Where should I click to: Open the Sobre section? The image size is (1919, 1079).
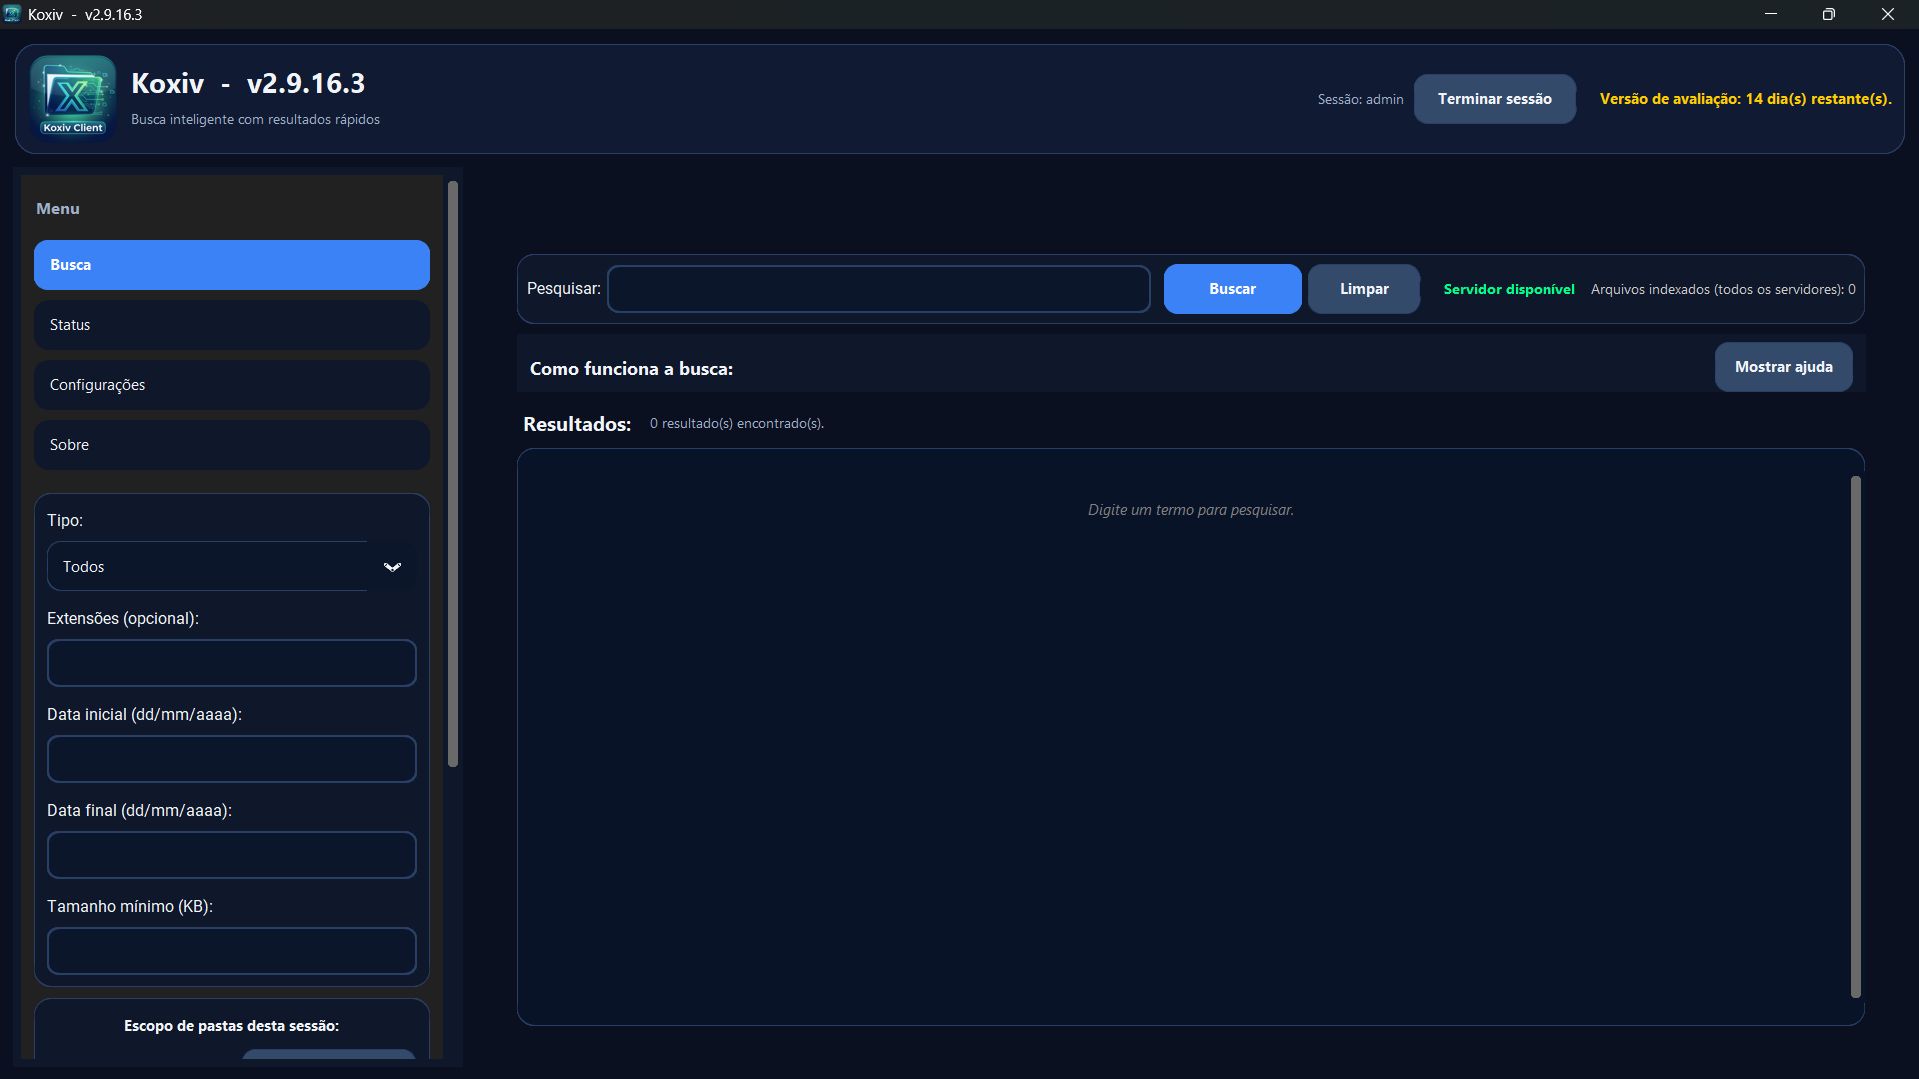(231, 444)
